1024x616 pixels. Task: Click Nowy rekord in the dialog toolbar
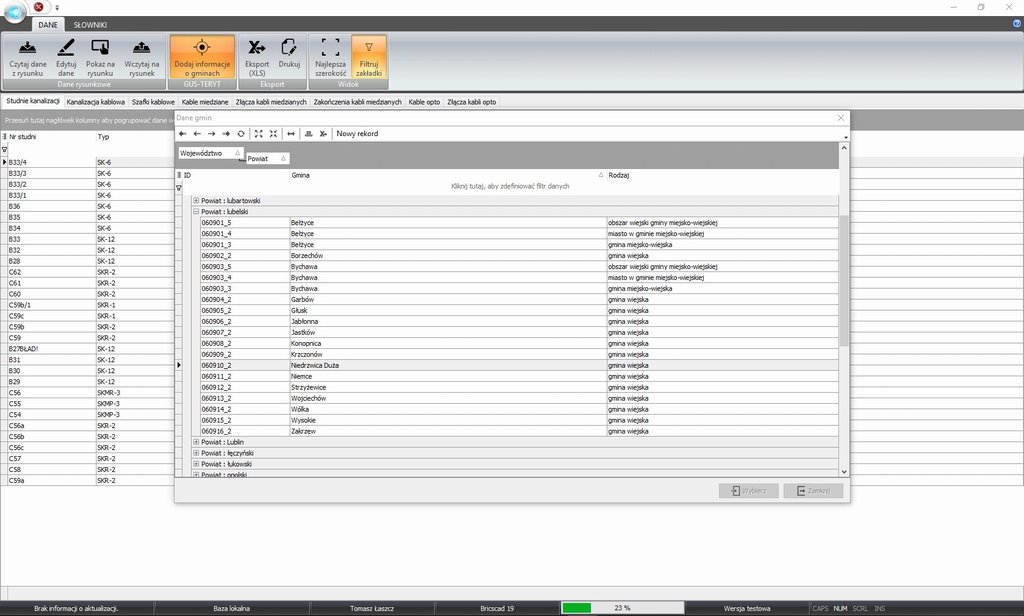pyautogui.click(x=357, y=134)
